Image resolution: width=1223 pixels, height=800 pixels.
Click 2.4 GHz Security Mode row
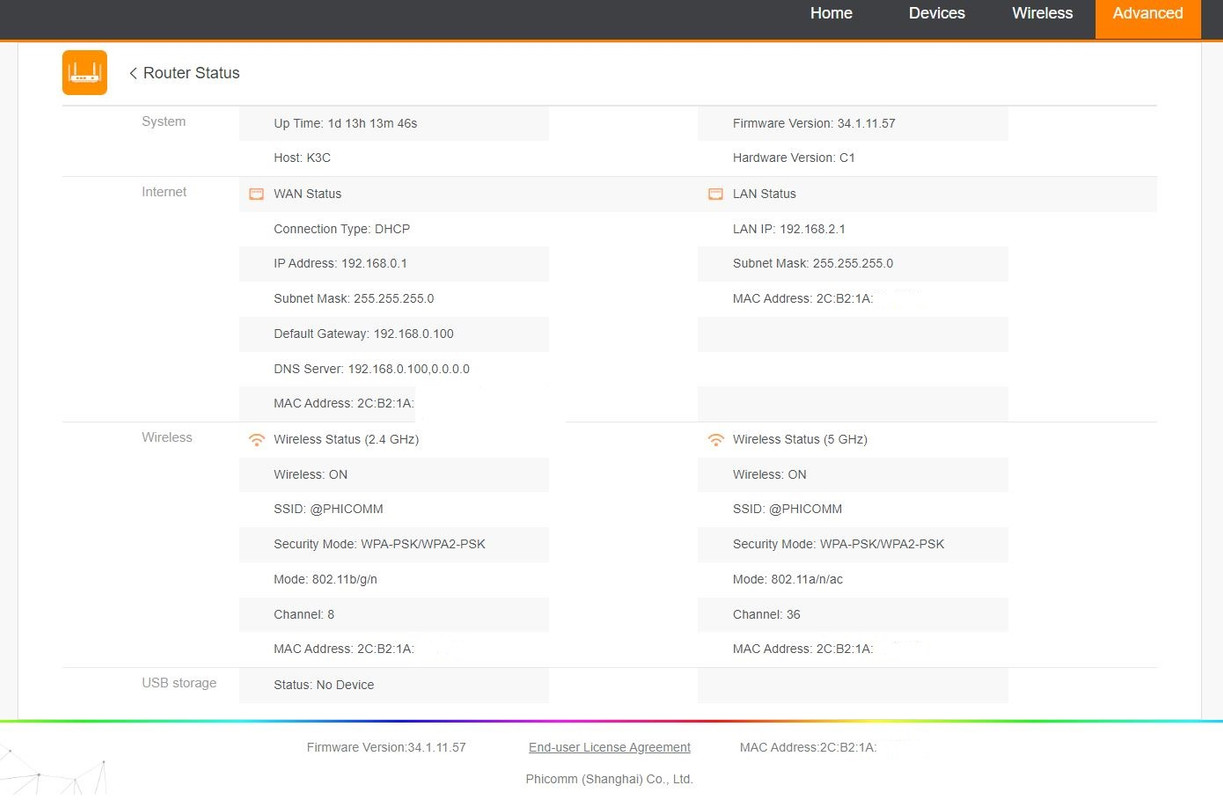point(394,544)
